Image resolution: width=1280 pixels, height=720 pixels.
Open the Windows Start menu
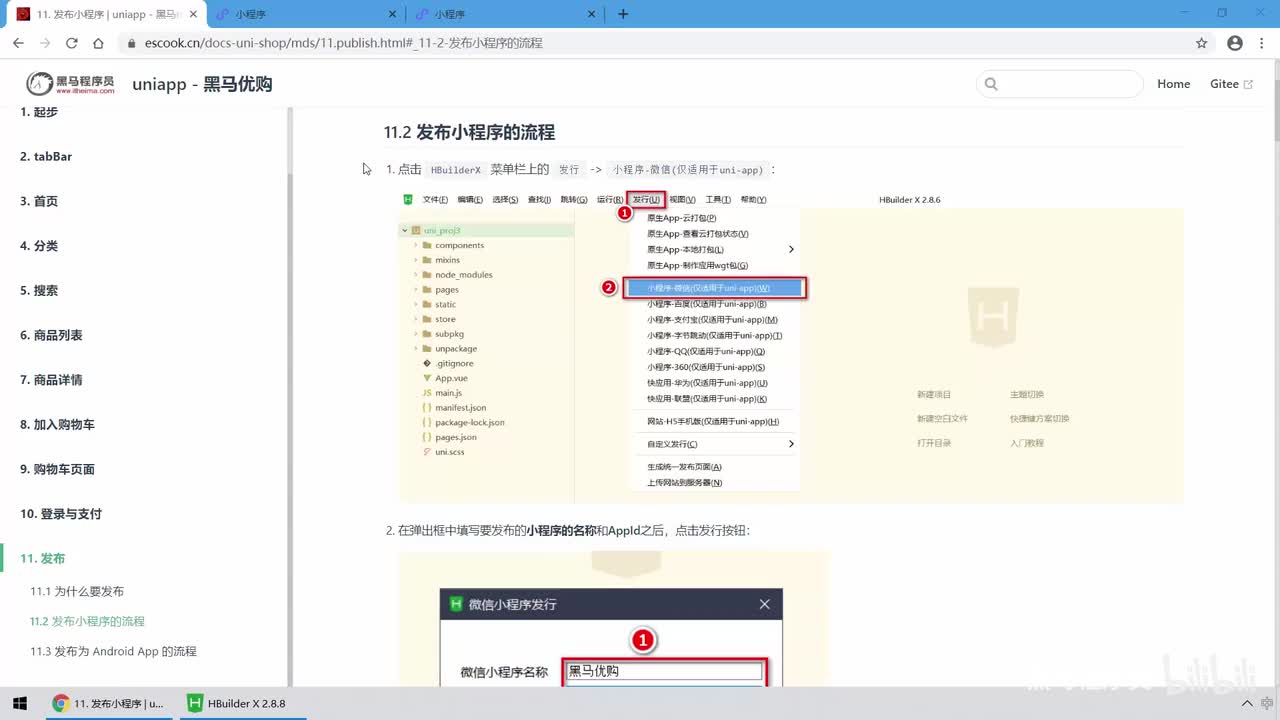20,703
